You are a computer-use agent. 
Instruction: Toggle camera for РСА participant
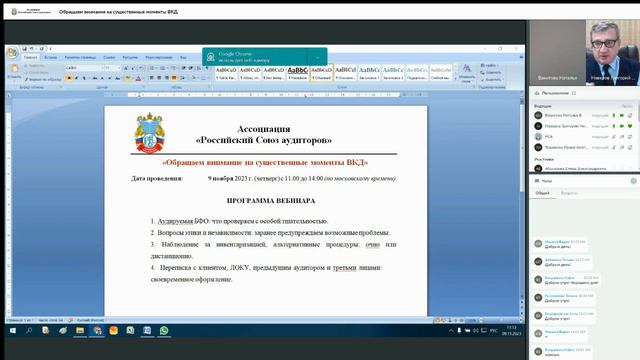coord(622,137)
